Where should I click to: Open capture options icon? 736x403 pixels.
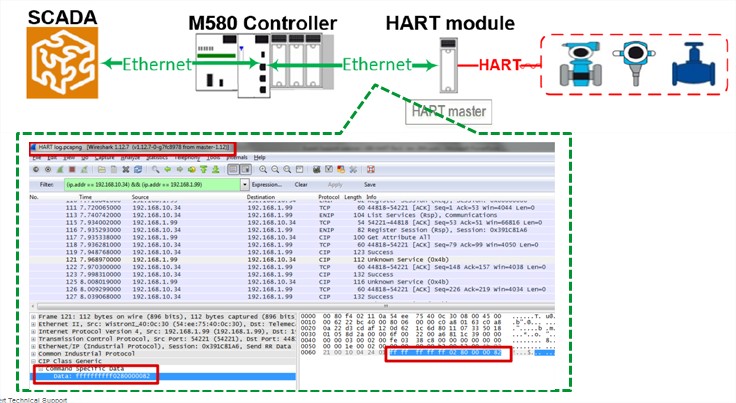(48, 169)
